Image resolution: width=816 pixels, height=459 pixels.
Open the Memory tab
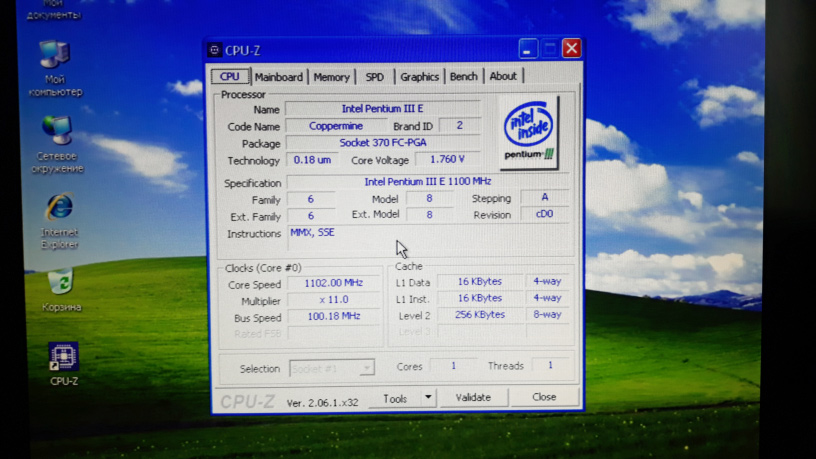click(332, 77)
